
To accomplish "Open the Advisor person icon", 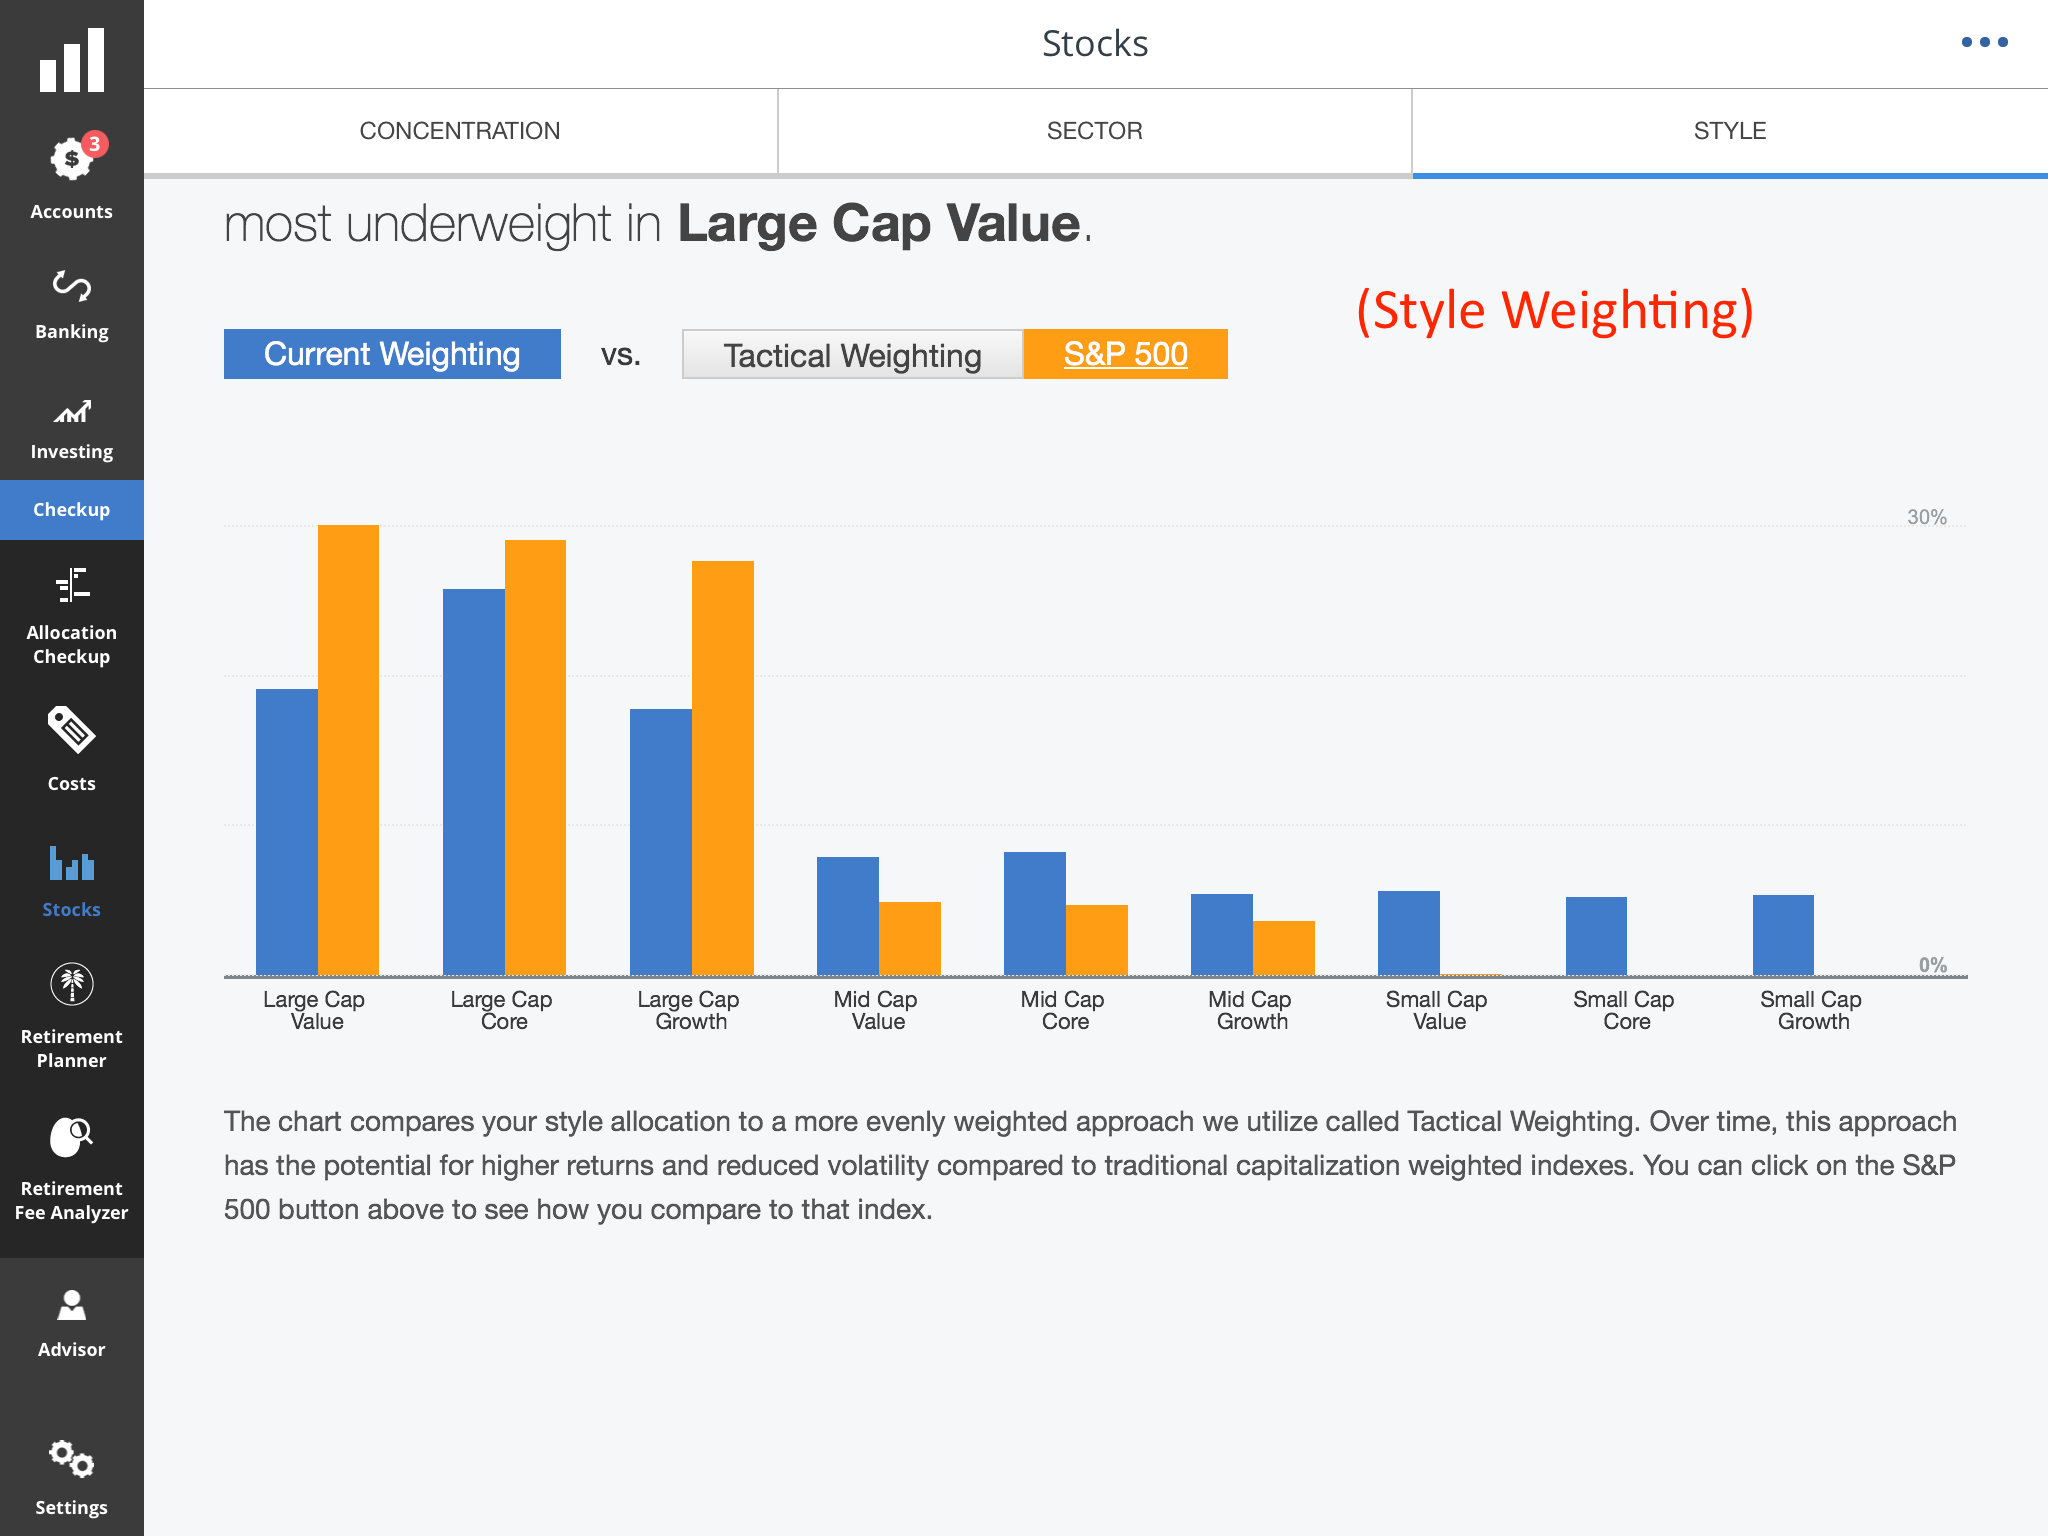I will (x=72, y=1305).
